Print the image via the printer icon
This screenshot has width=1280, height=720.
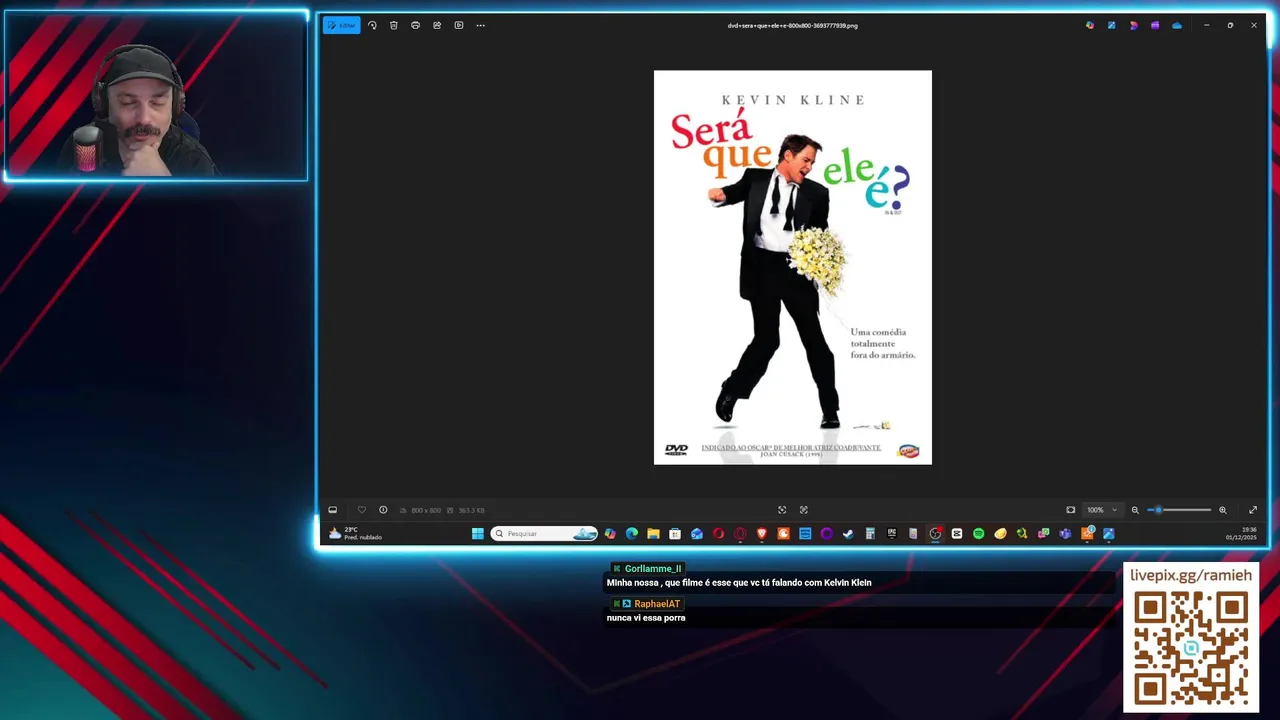pos(415,25)
